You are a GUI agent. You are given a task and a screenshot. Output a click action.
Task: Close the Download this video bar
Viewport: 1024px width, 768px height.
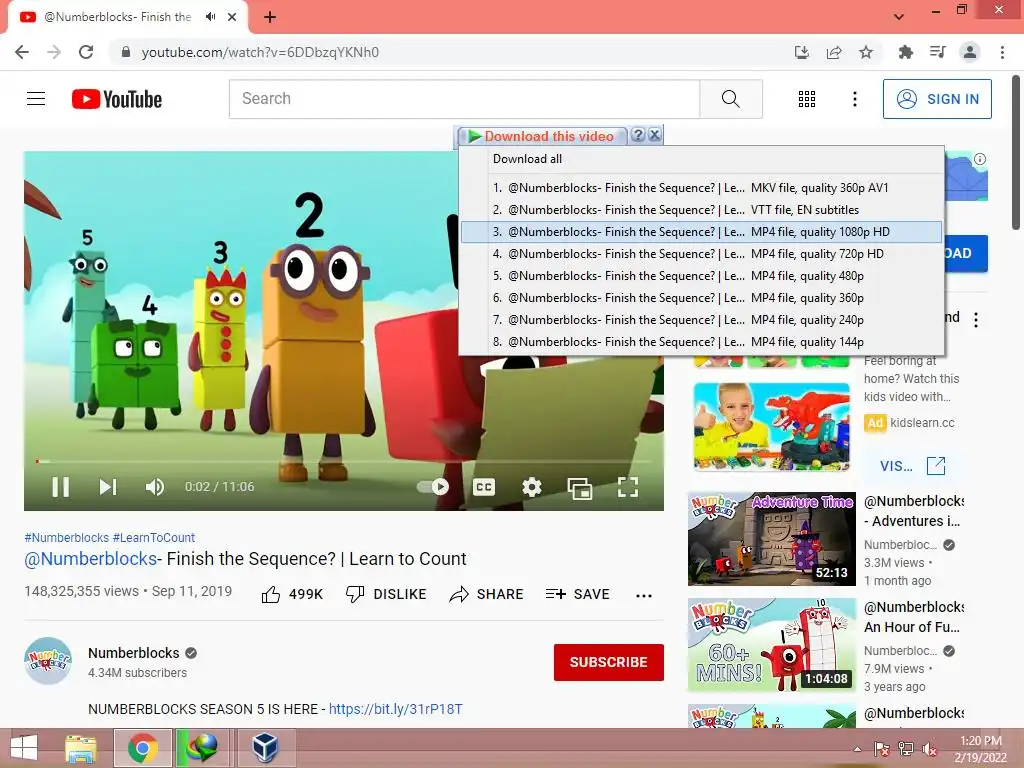point(654,135)
